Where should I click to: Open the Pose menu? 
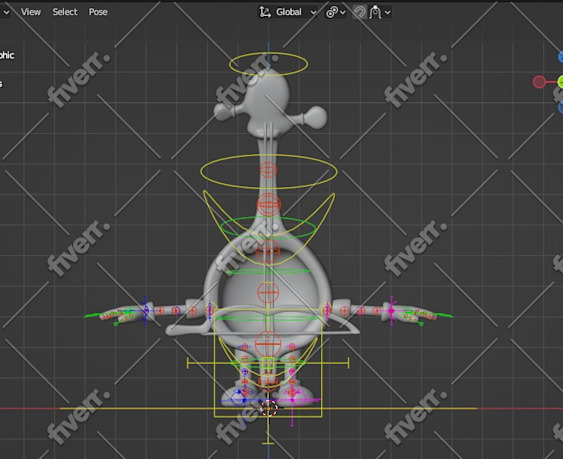(x=98, y=12)
